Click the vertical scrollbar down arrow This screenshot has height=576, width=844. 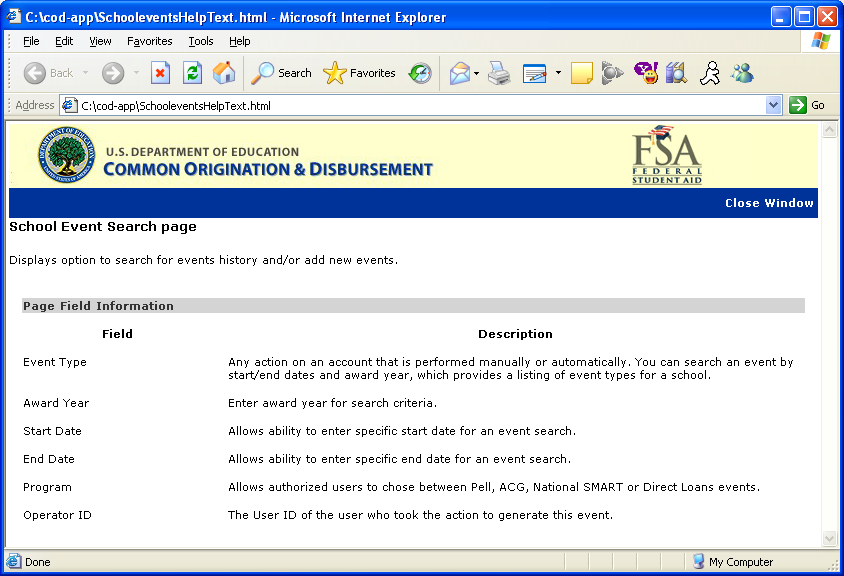click(x=829, y=539)
